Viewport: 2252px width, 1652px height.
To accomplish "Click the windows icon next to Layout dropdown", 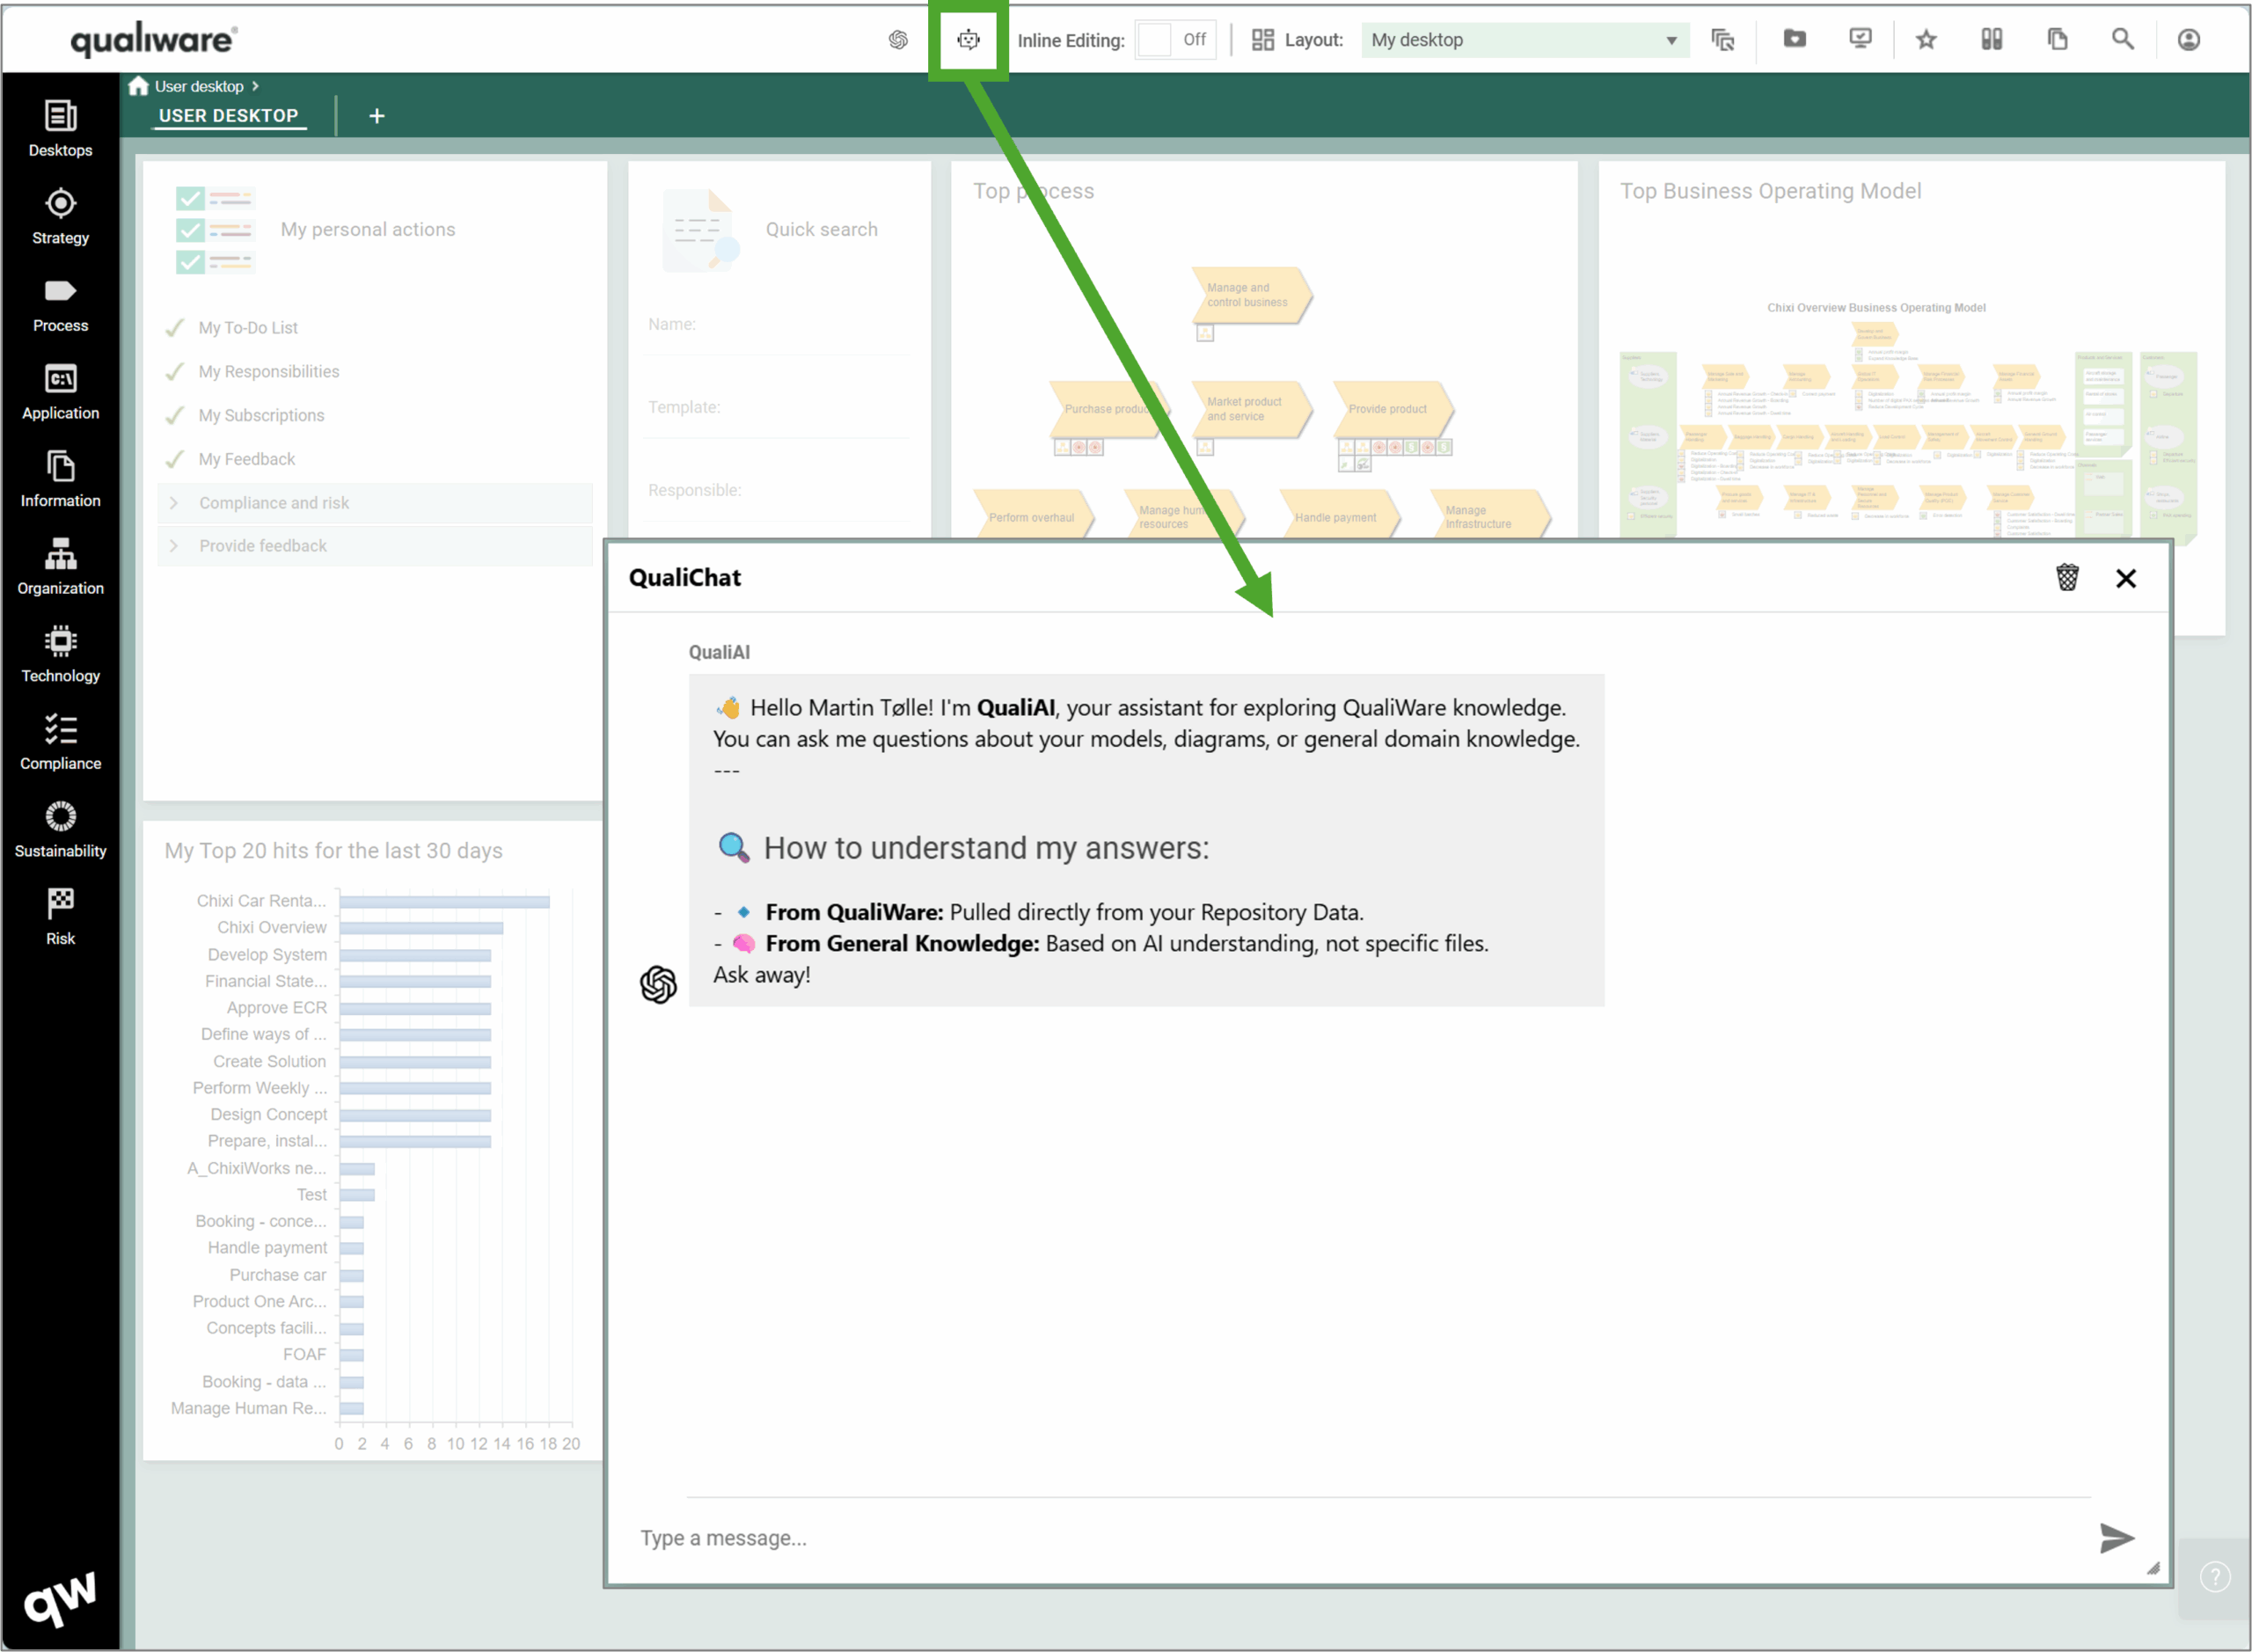I will click(x=1722, y=40).
